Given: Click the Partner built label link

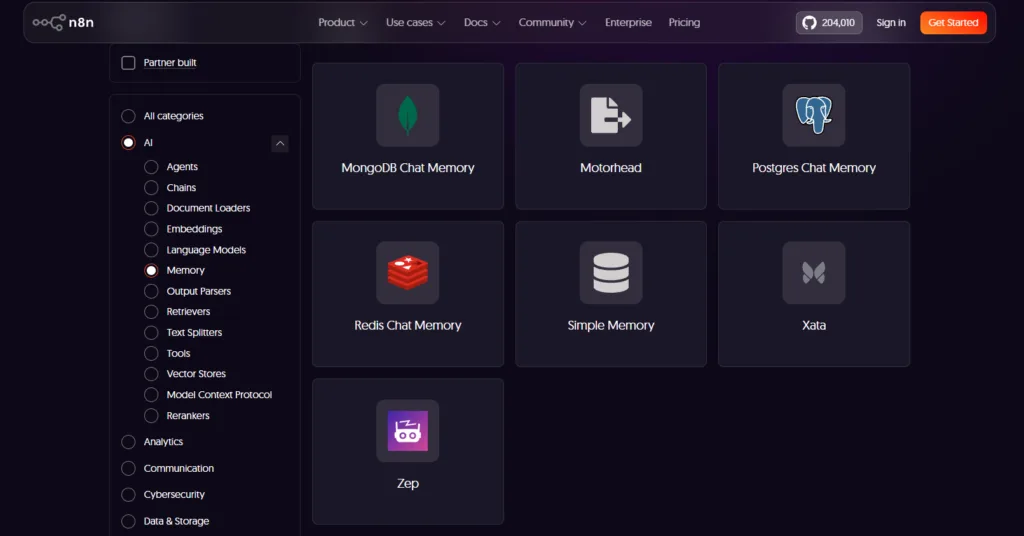Looking at the screenshot, I should 170,63.
